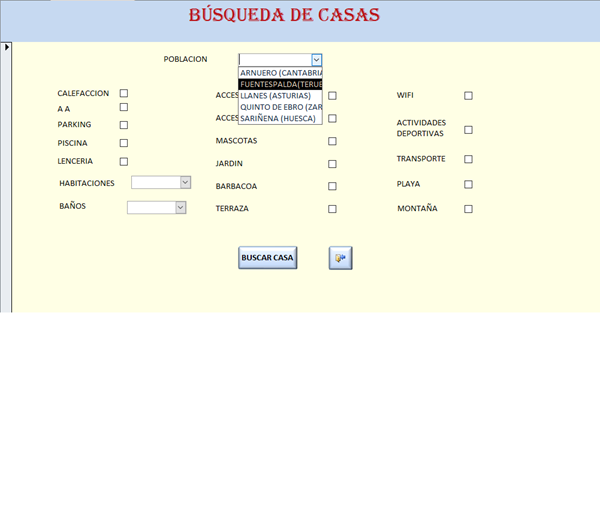Click the POBLACION label
This screenshot has width=600, height=514.
pos(185,59)
